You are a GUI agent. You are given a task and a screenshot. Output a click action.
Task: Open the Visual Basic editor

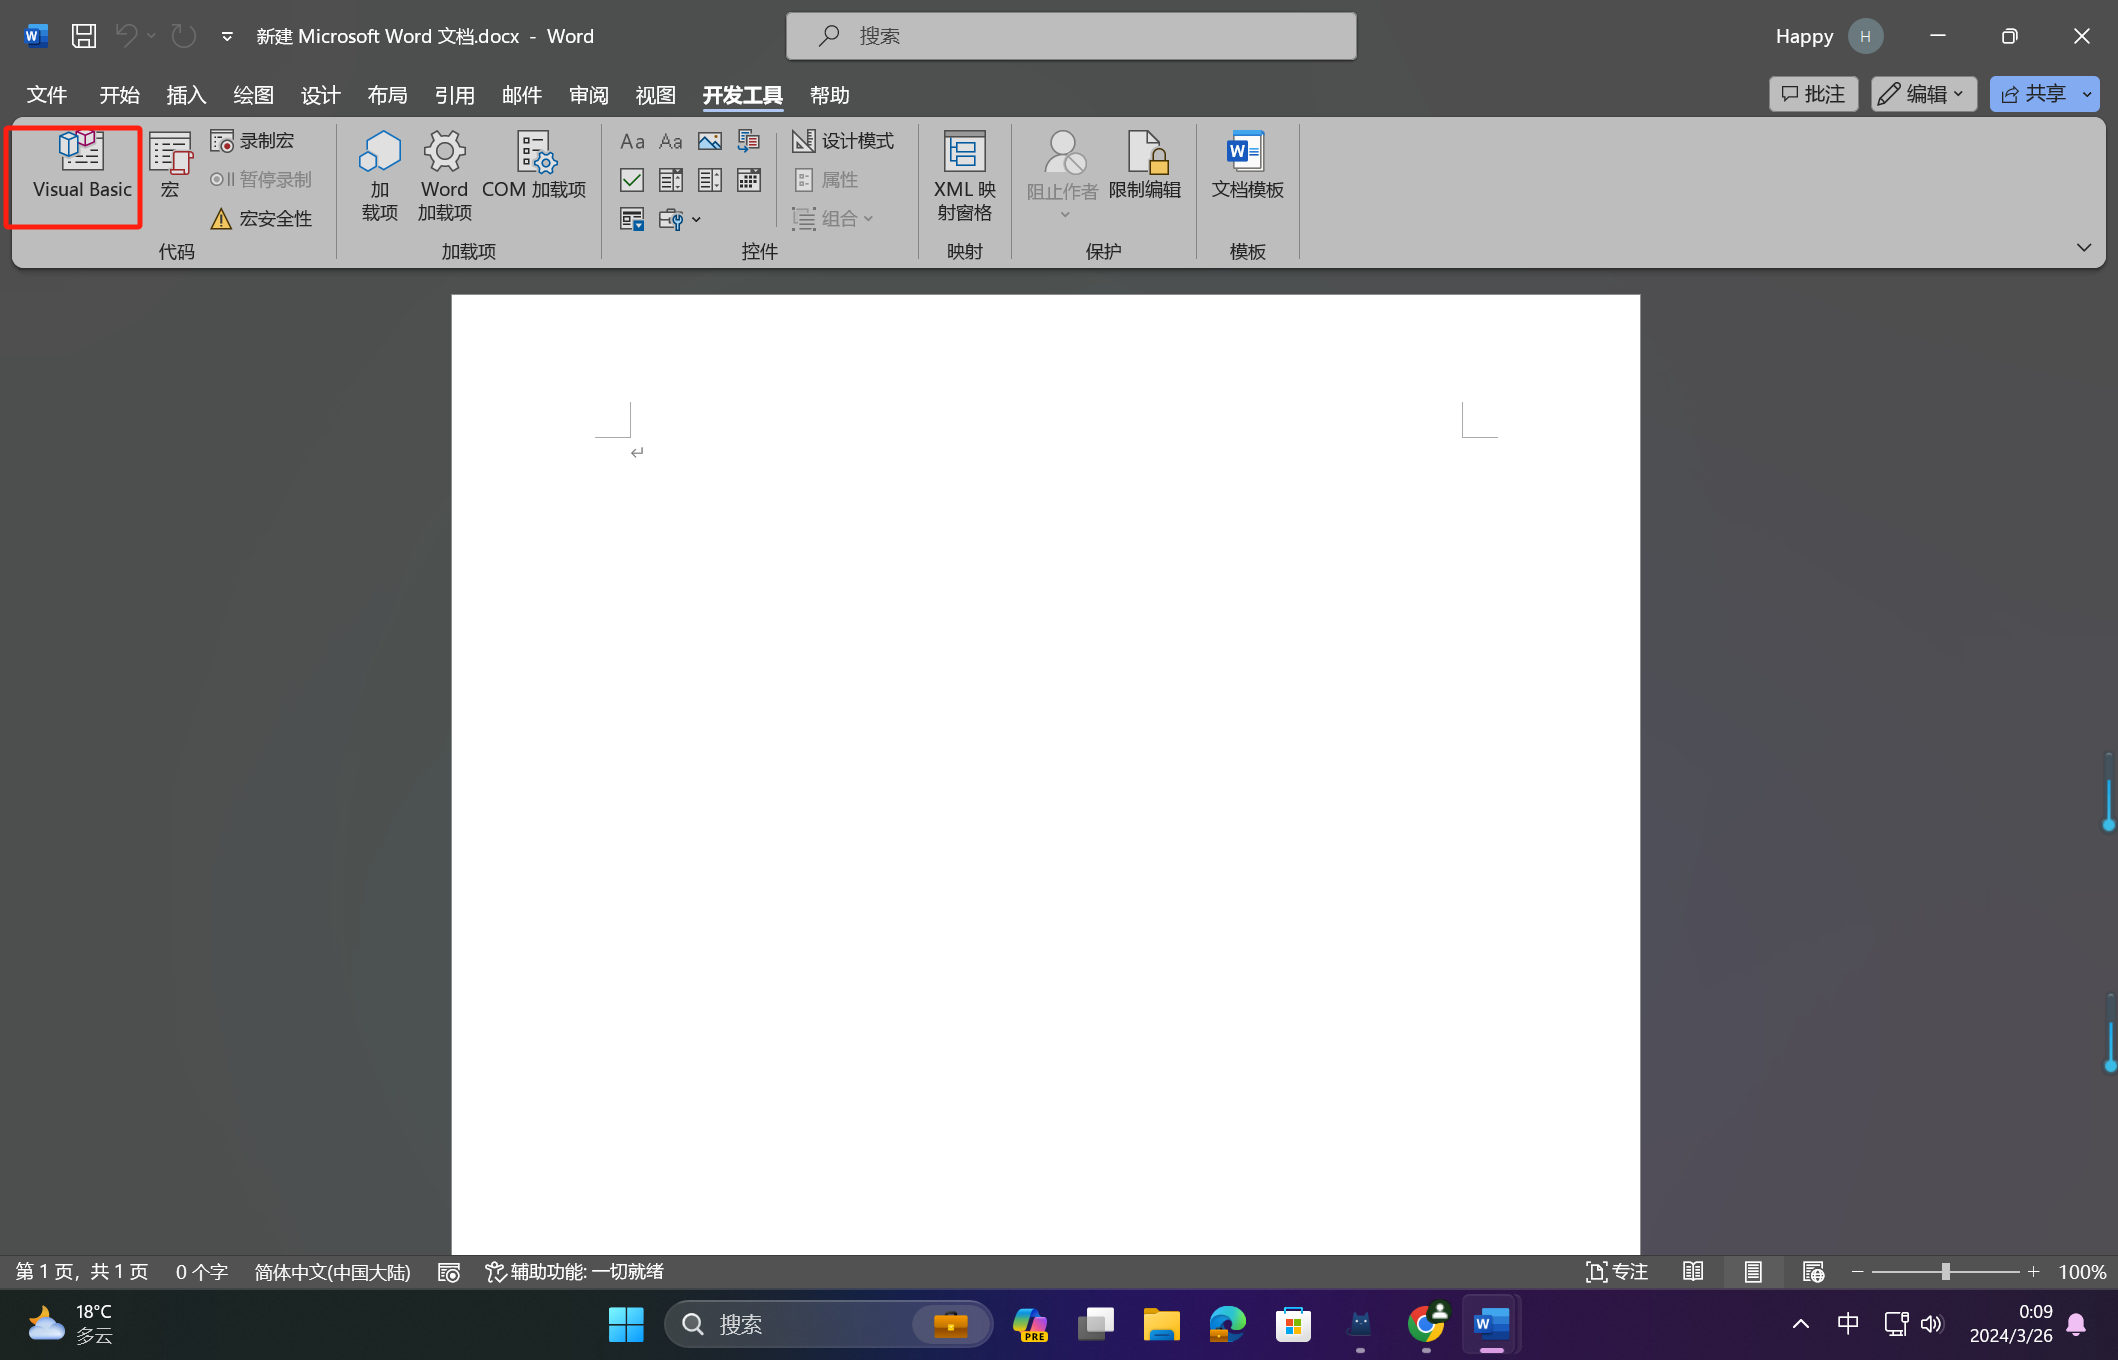[81, 166]
